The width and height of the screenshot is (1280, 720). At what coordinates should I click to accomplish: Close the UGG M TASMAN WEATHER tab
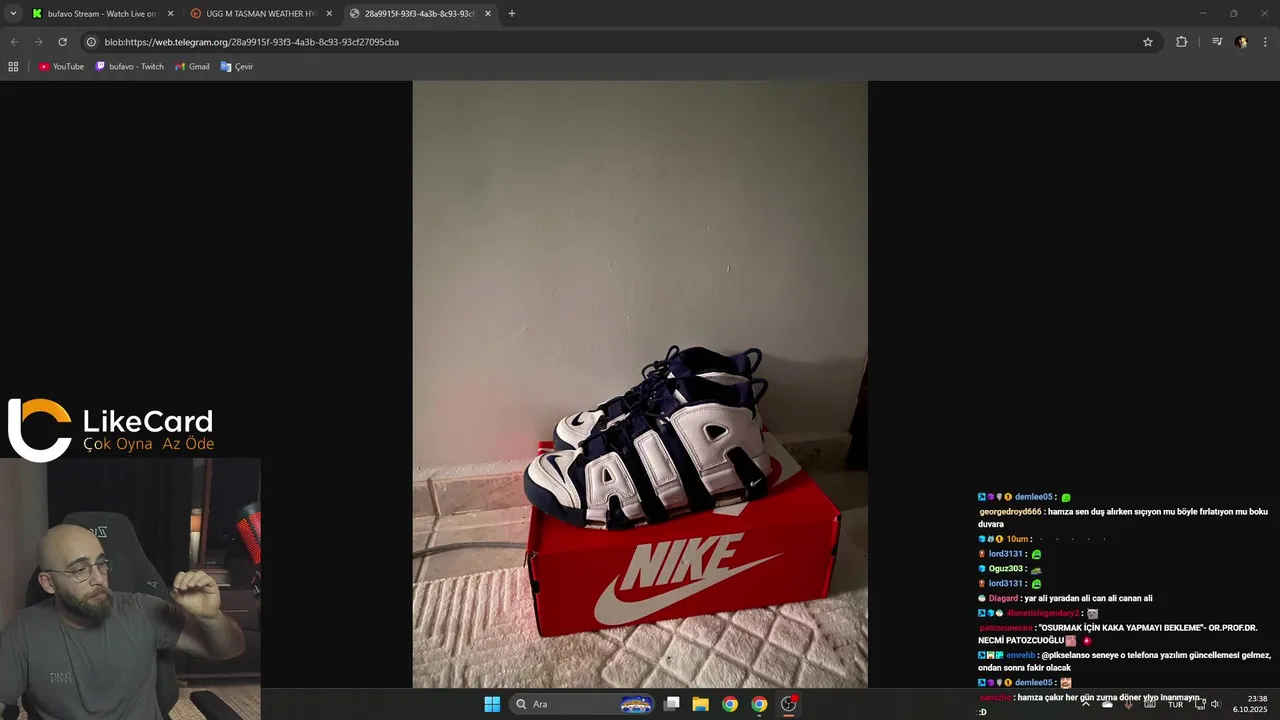click(329, 14)
